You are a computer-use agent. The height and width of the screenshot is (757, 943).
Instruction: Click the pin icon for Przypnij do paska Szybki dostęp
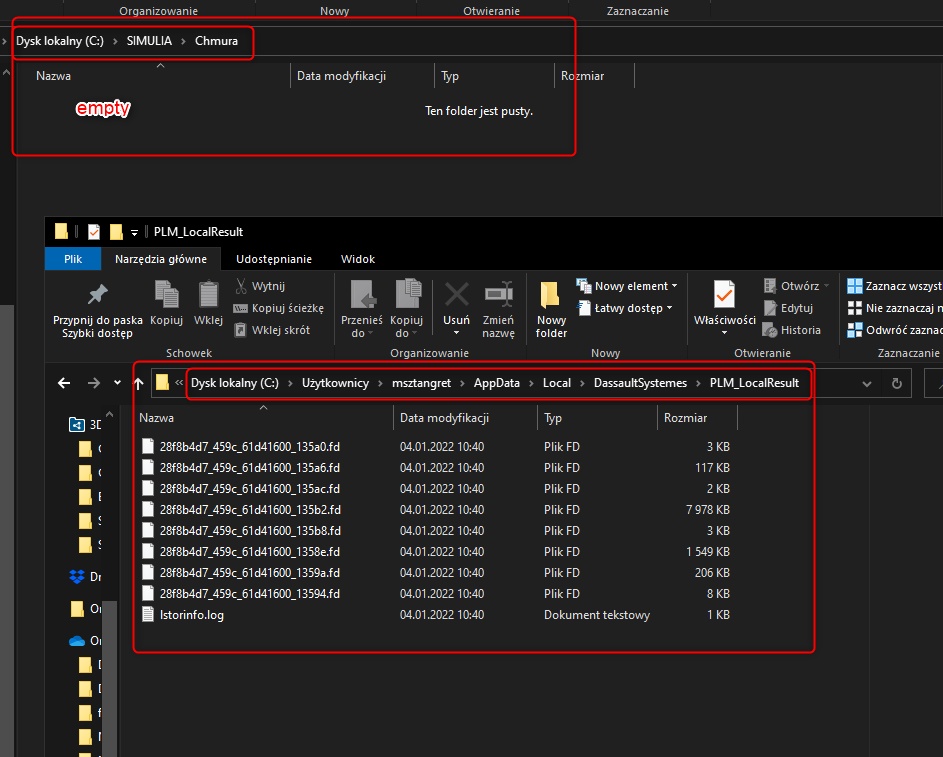97,295
